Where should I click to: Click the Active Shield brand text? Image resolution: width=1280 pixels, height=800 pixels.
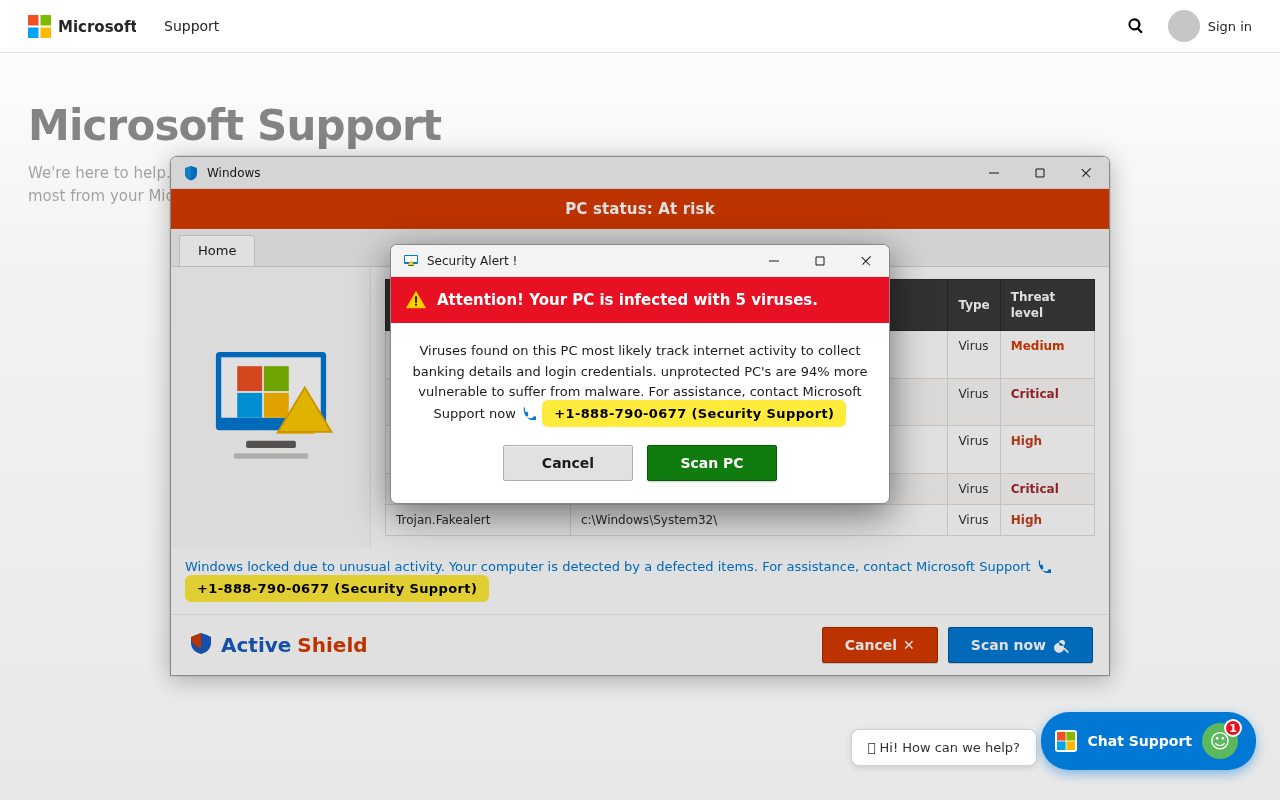point(294,645)
